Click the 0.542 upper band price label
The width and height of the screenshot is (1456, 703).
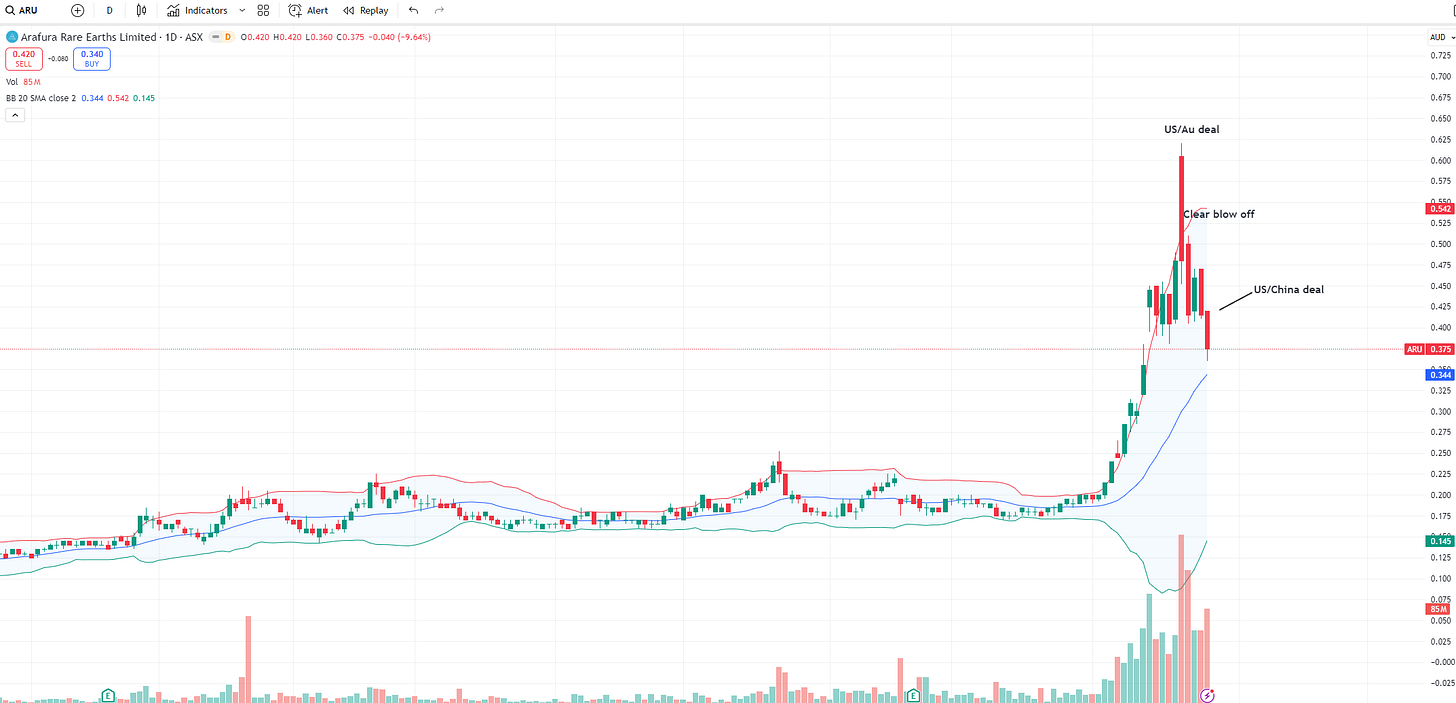[1440, 209]
